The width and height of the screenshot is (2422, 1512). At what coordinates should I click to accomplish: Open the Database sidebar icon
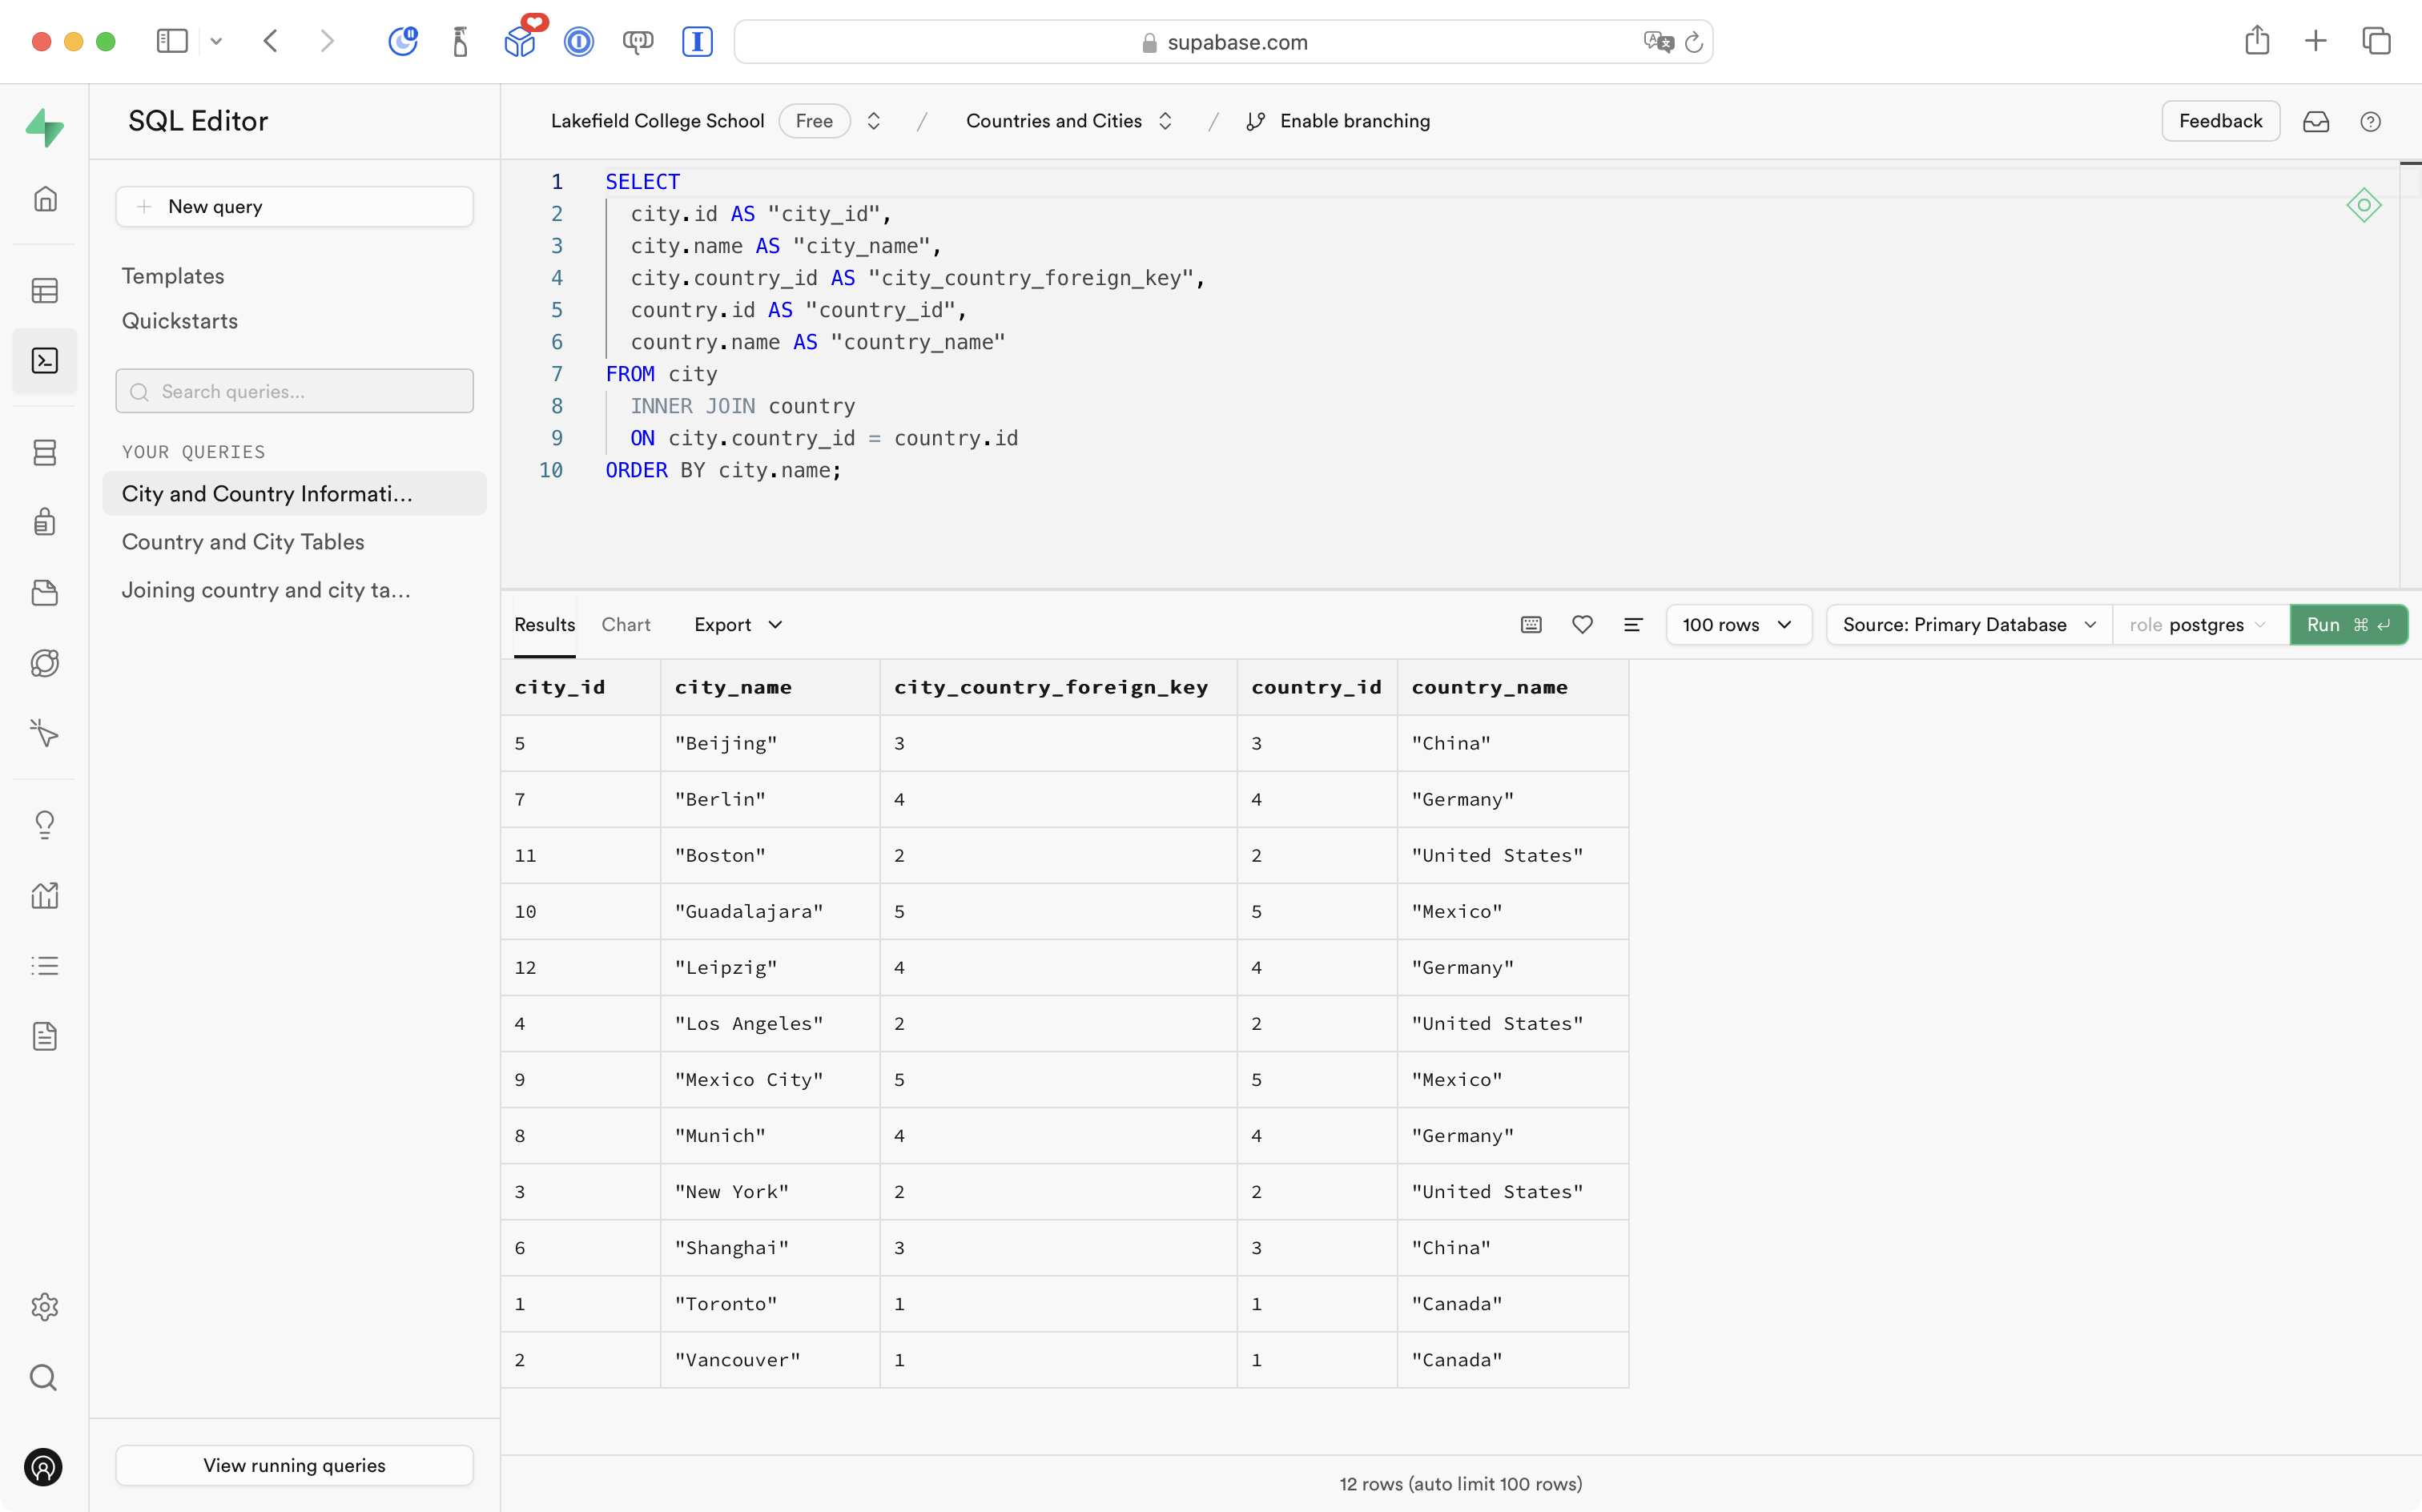tap(45, 453)
